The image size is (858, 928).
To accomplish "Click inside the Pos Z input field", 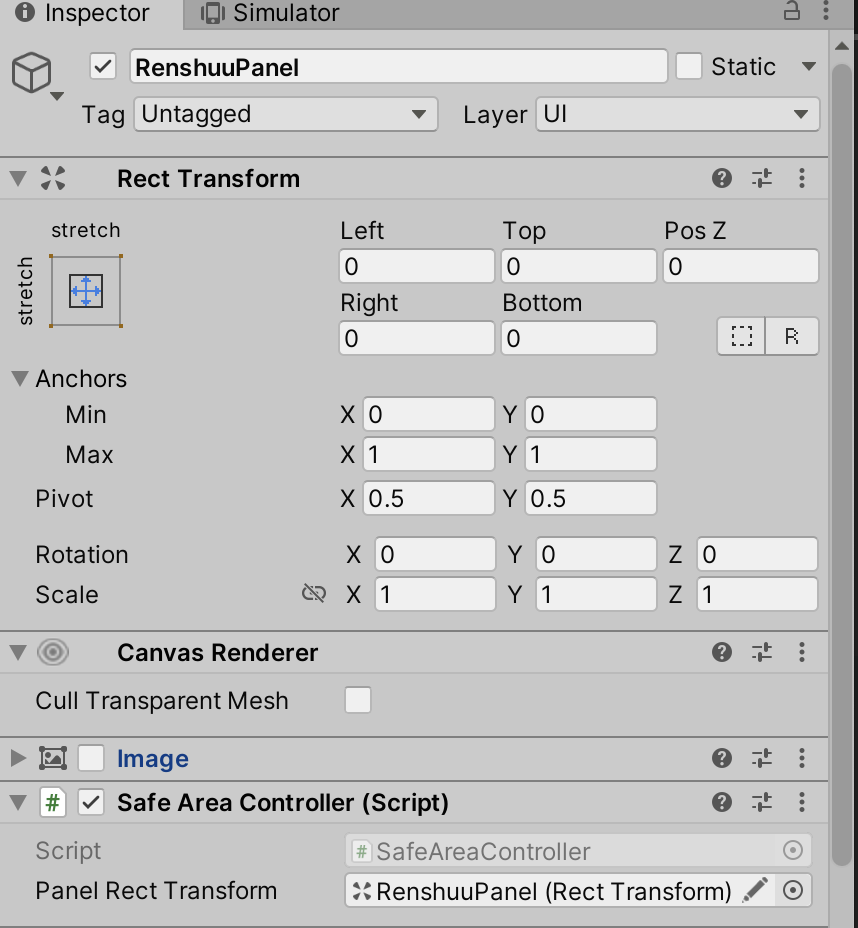I will (x=740, y=266).
